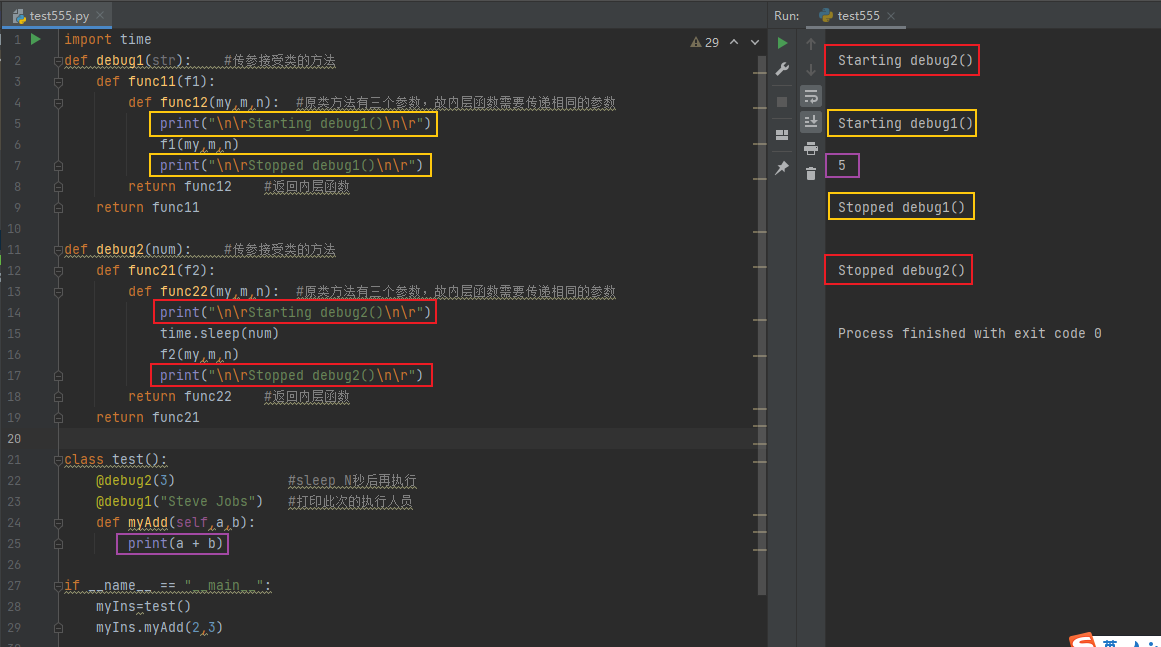1161x647 pixels.
Task: Click 'Process finished with exit code 0'
Action: 969,334
